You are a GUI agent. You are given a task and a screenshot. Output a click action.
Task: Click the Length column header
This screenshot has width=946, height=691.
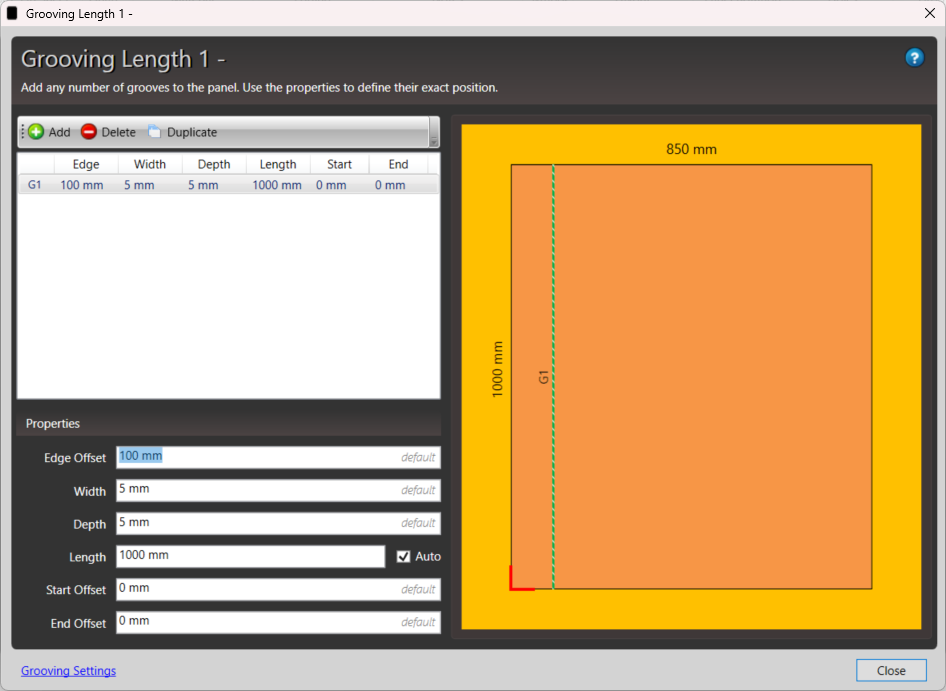(278, 164)
